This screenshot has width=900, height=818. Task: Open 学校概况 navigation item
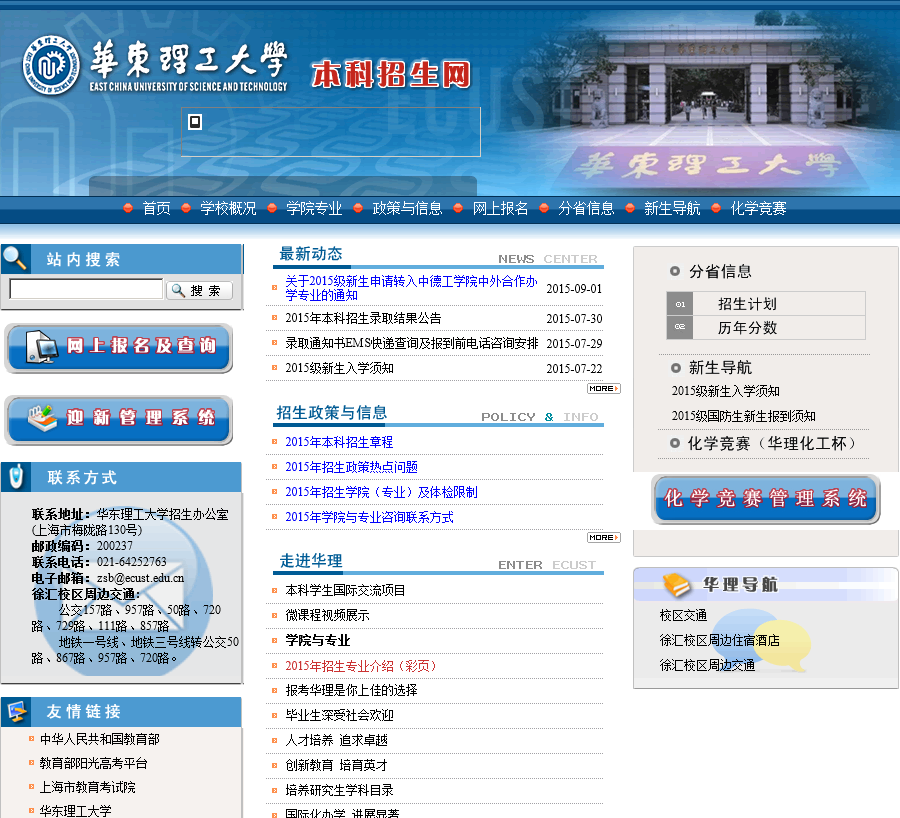(228, 208)
